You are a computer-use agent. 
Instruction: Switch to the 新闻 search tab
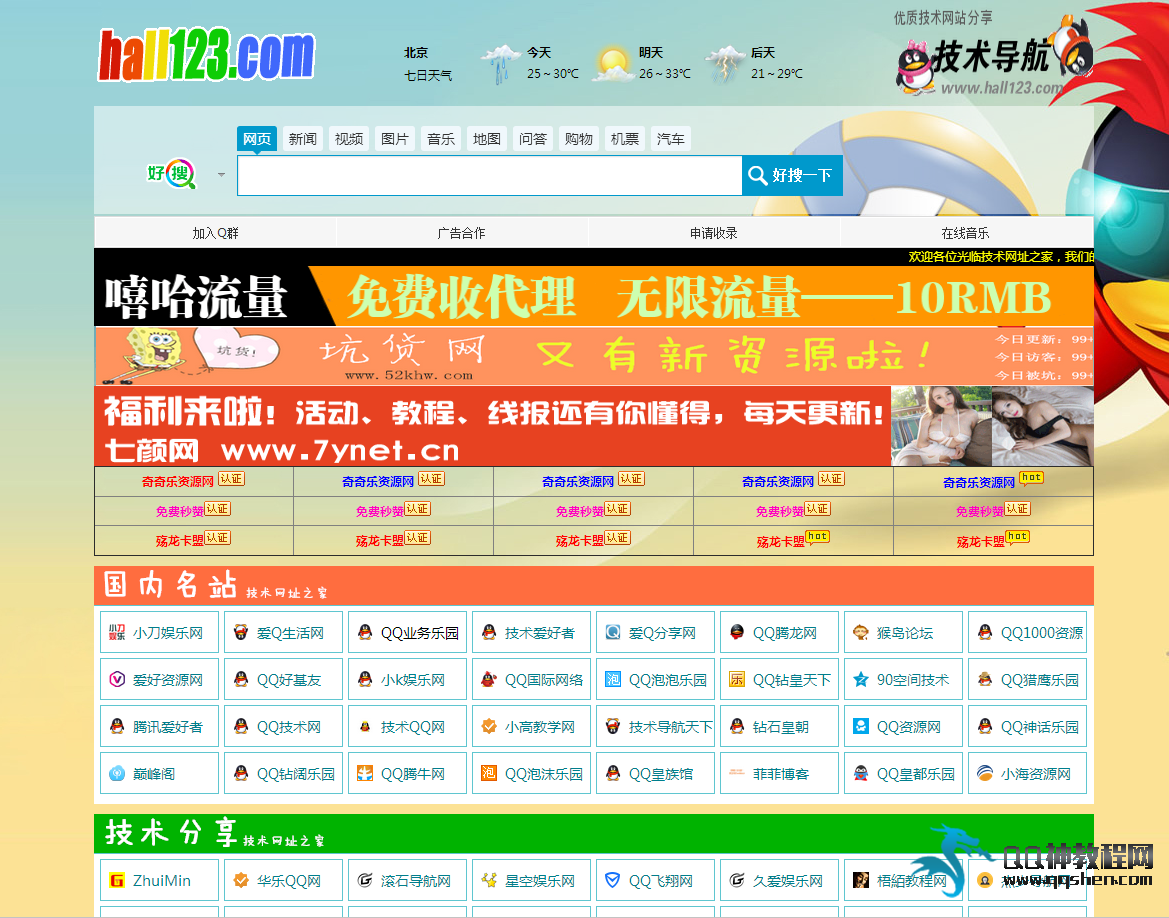click(303, 139)
